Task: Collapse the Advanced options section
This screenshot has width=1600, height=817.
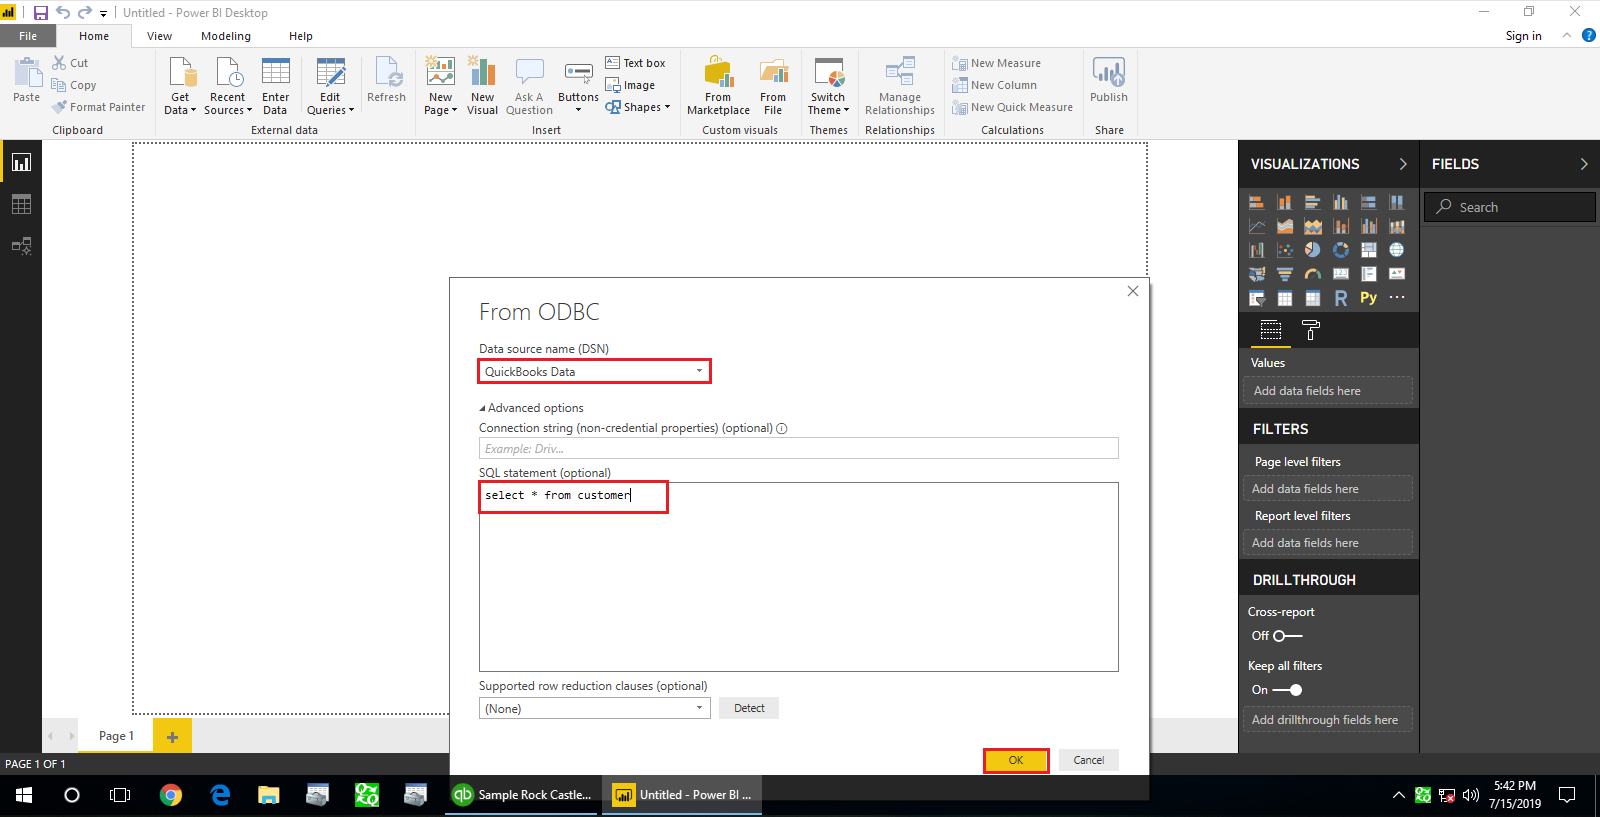Action: point(531,408)
